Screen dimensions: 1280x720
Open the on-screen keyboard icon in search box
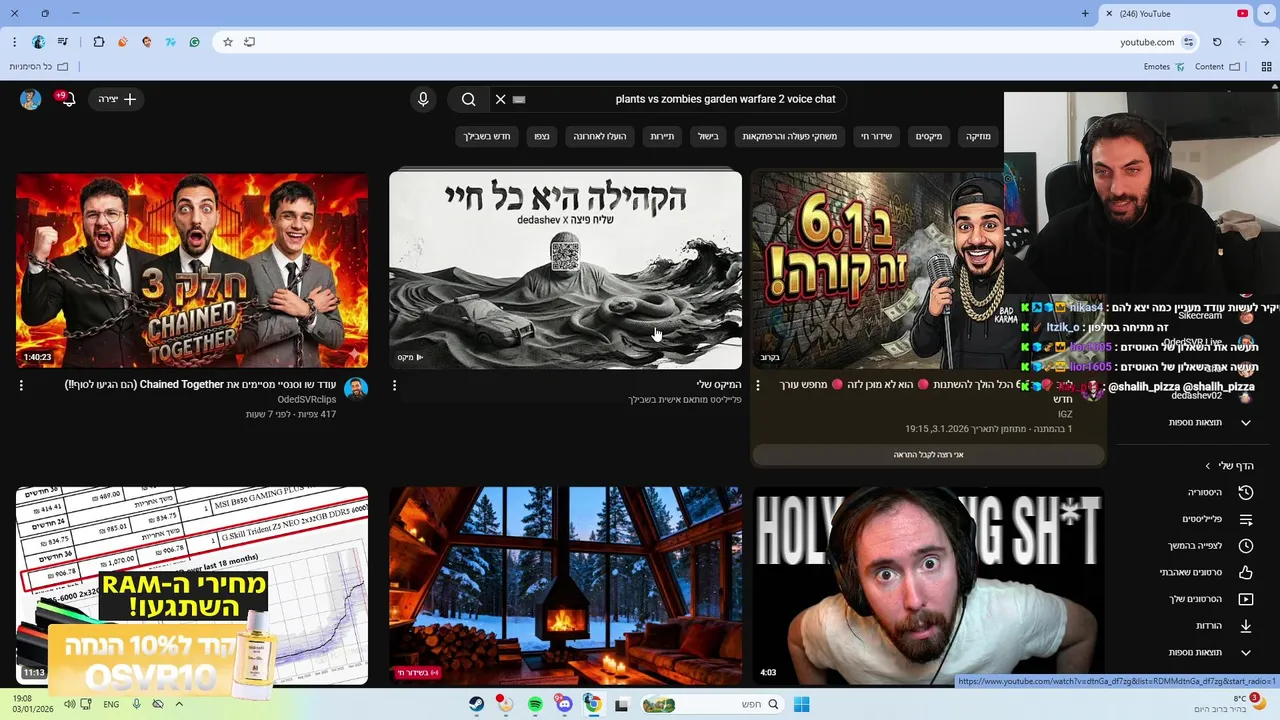click(519, 99)
